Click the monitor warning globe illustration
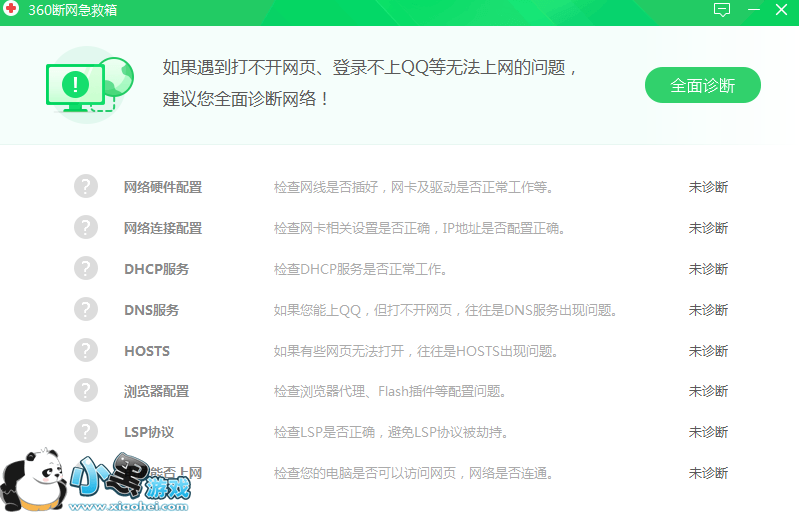The width and height of the screenshot is (799, 515). point(90,85)
